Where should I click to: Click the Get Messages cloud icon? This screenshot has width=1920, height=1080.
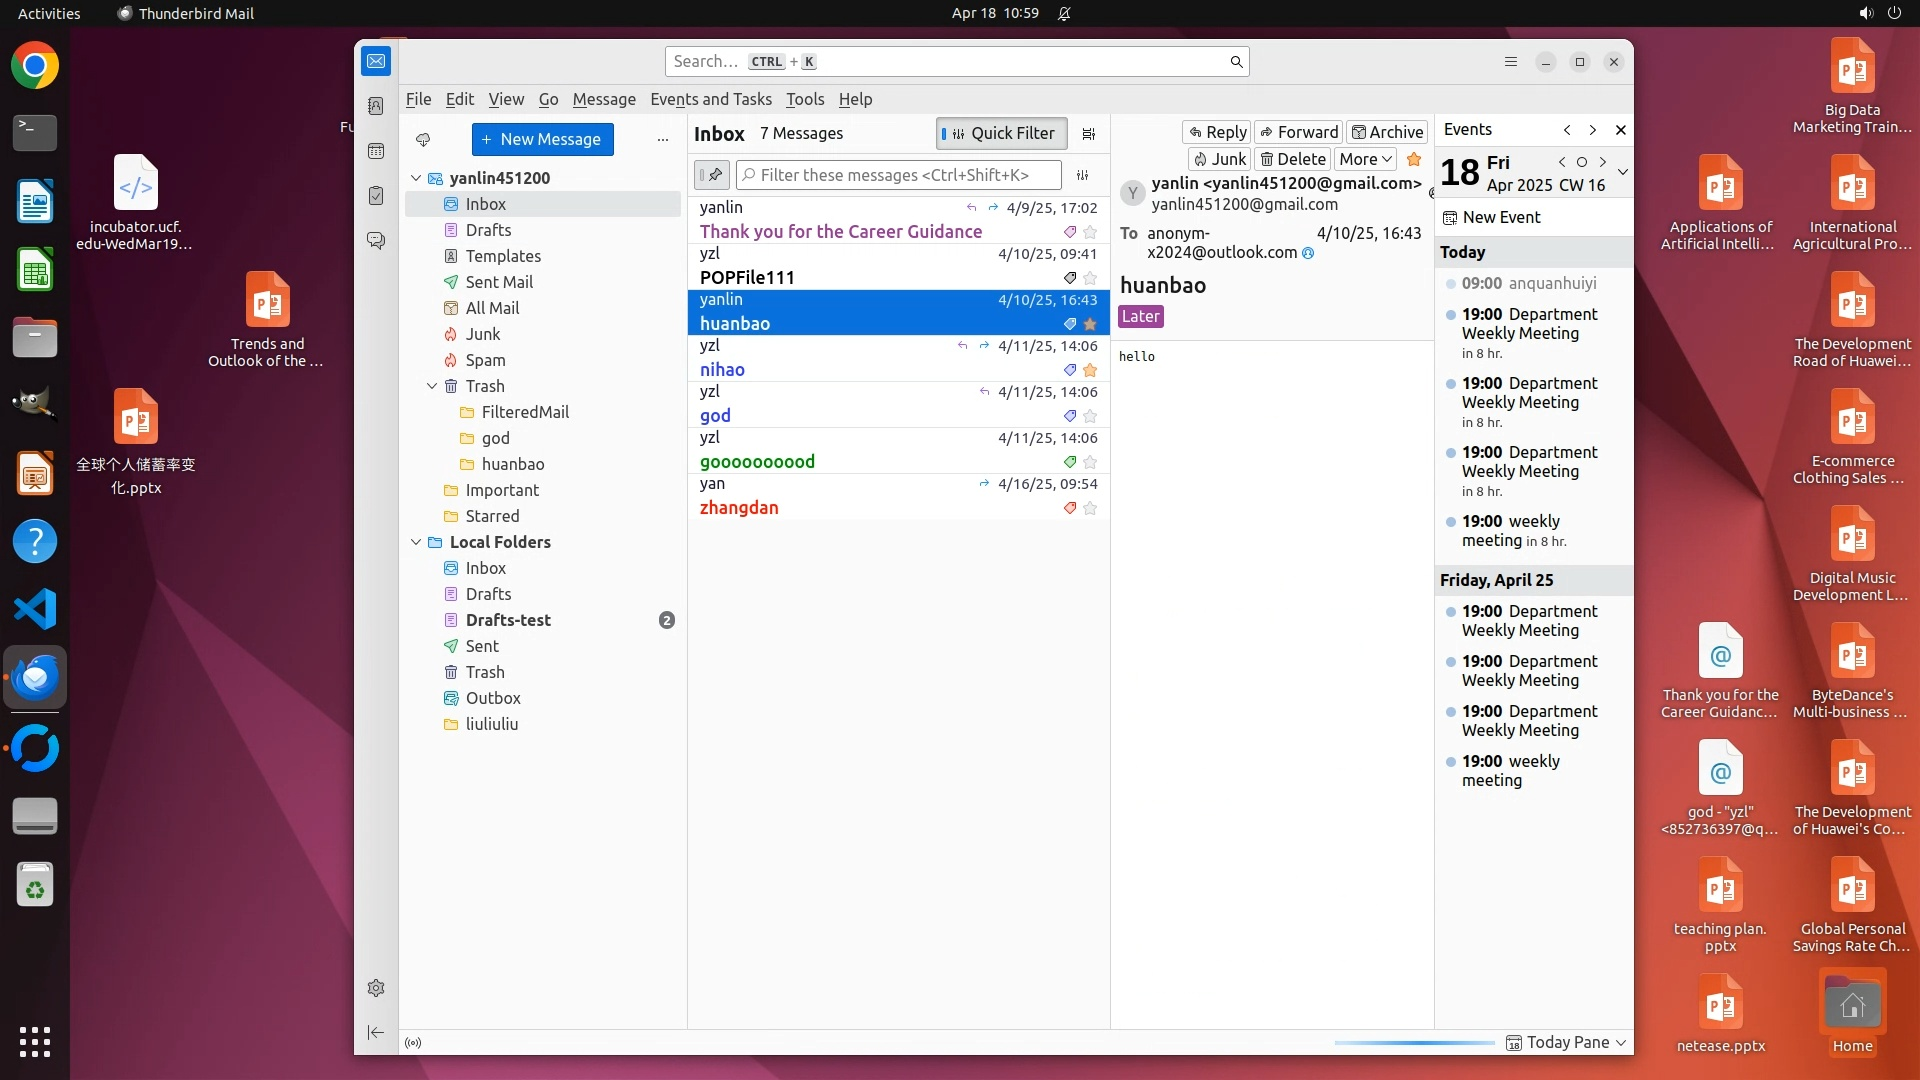point(423,140)
